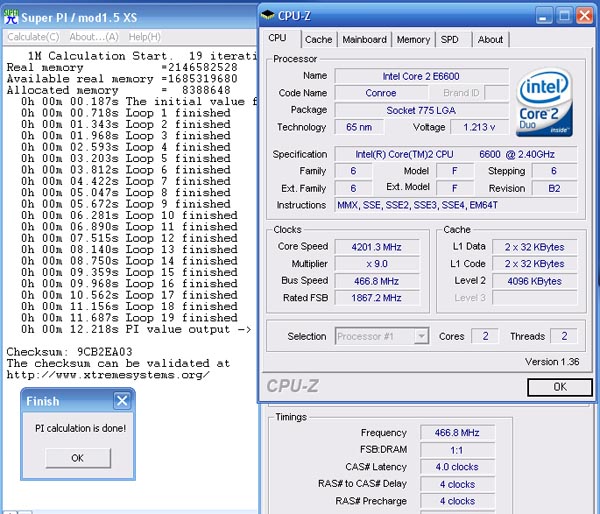Click the Loop 10 finished line
This screenshot has width=600, height=514.
(x=129, y=215)
